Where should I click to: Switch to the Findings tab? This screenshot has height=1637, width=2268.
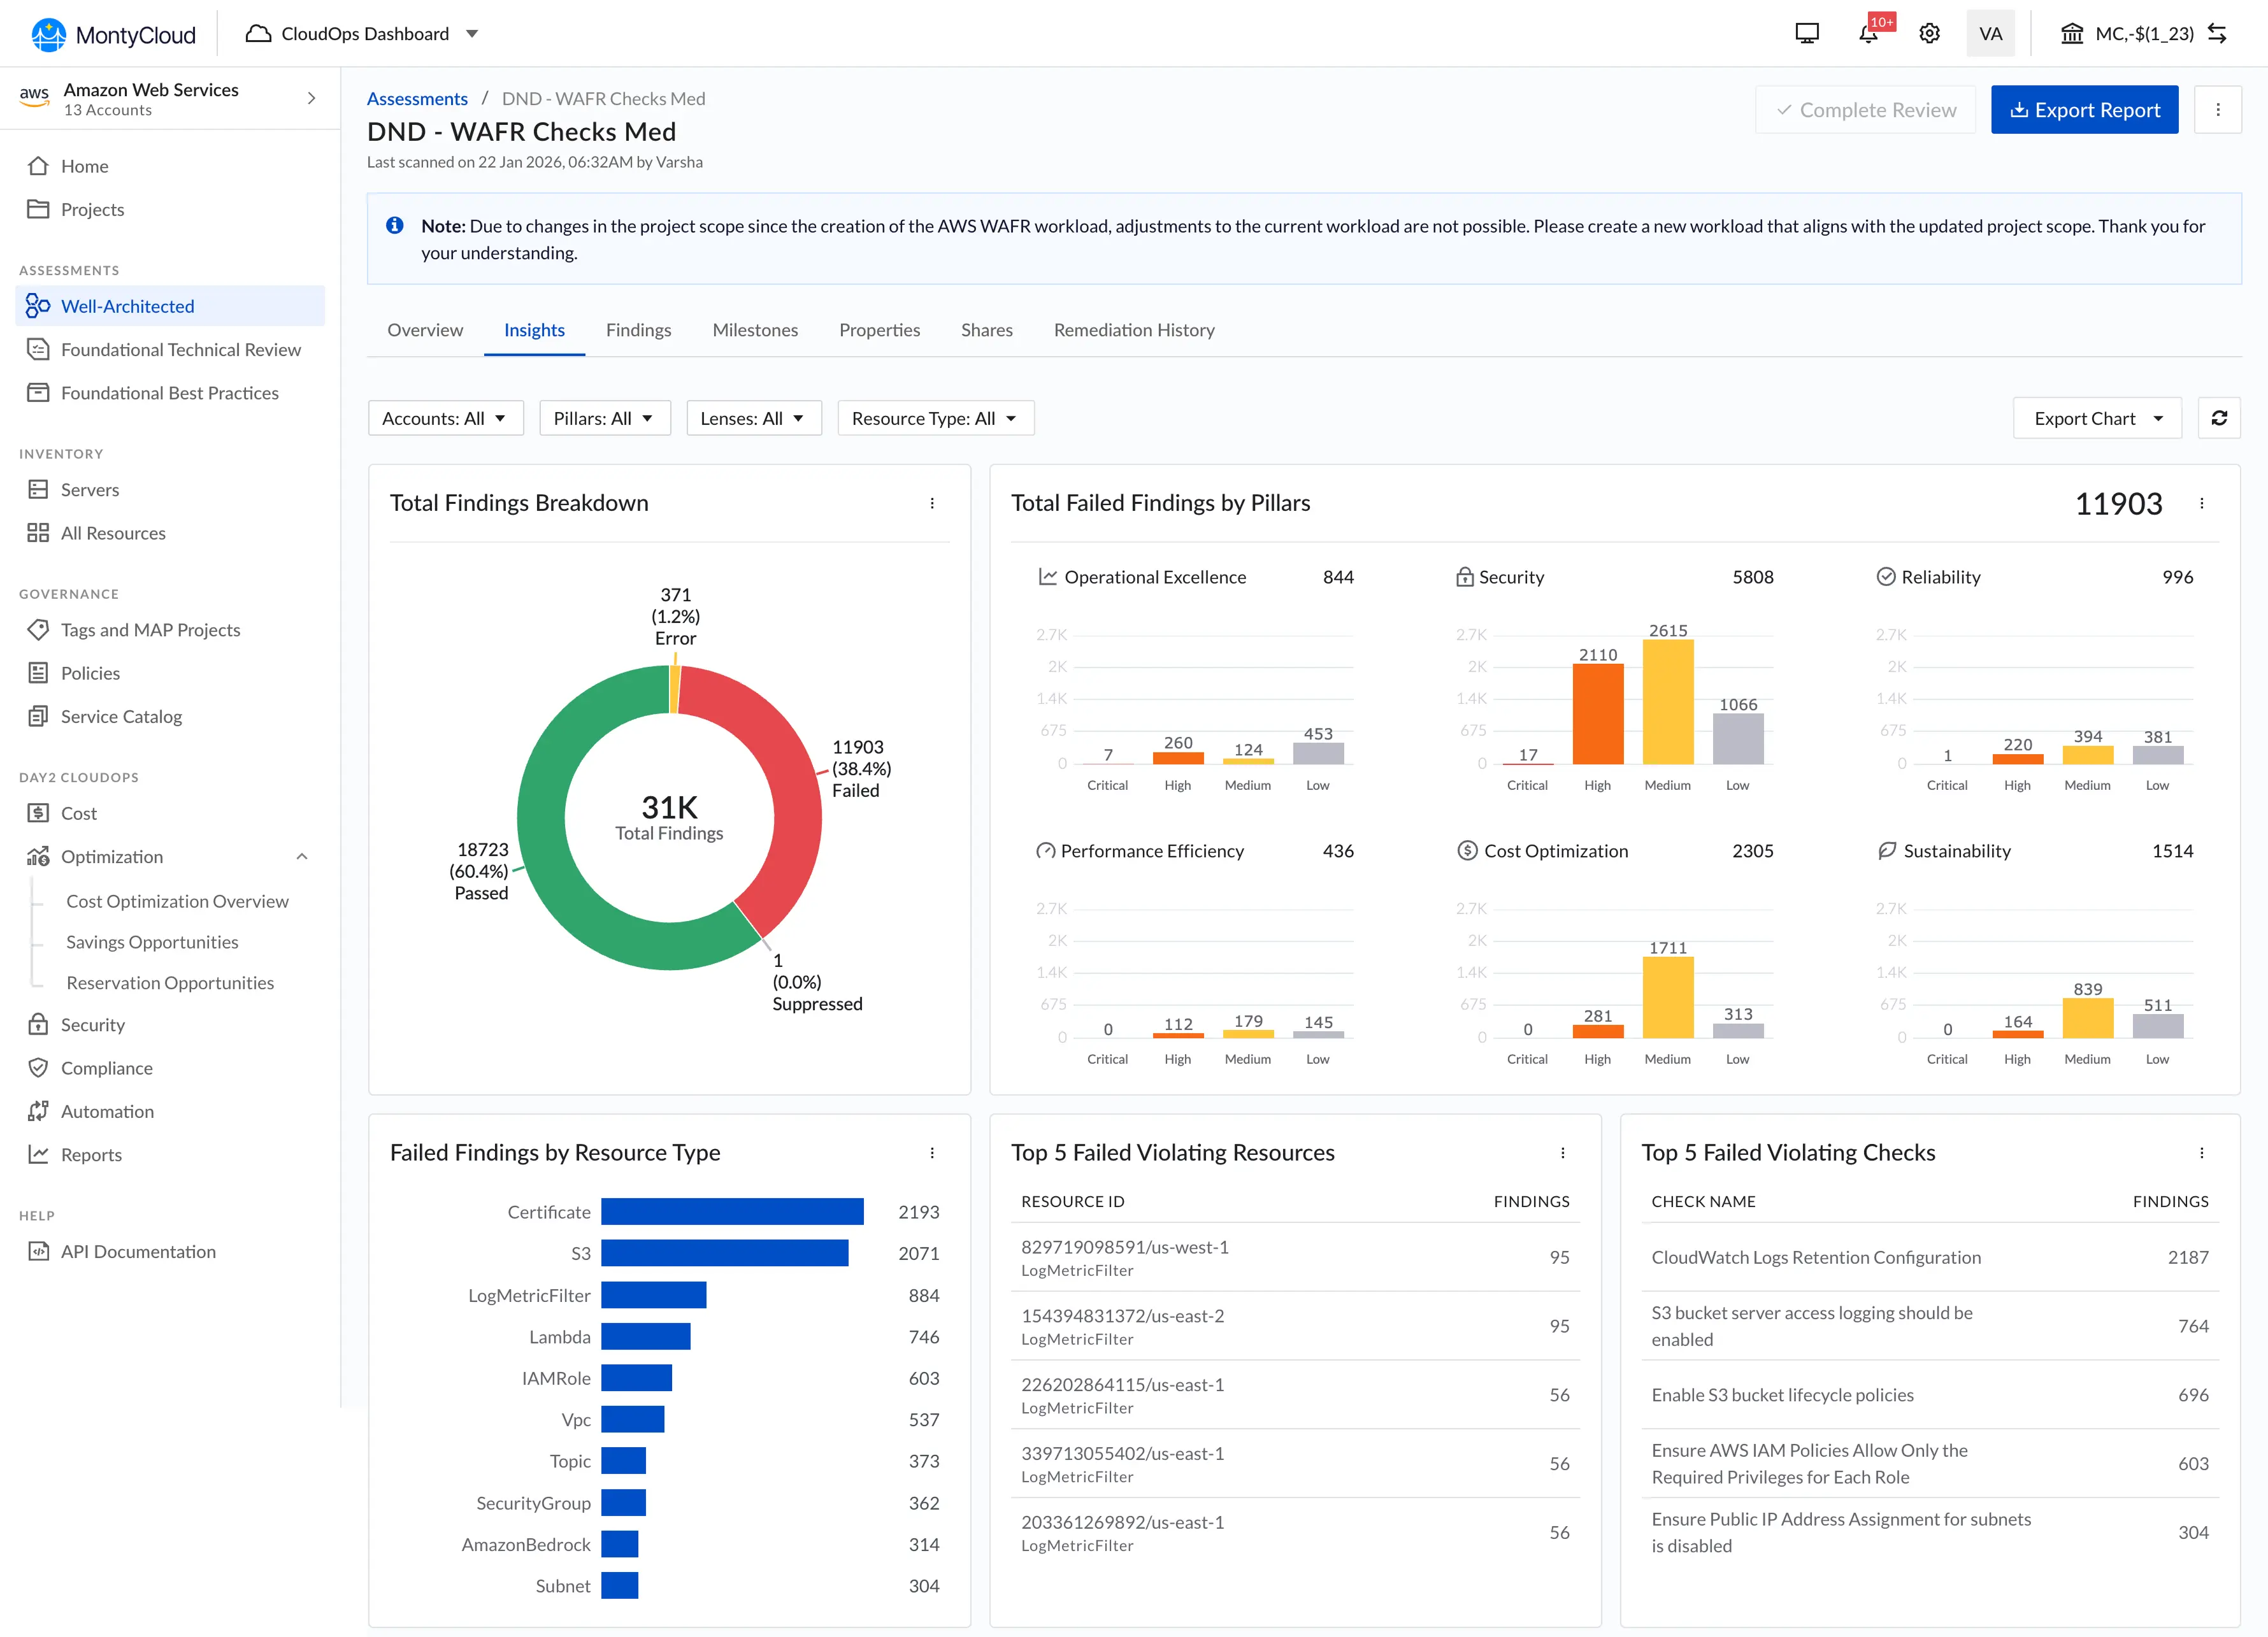pos(638,330)
